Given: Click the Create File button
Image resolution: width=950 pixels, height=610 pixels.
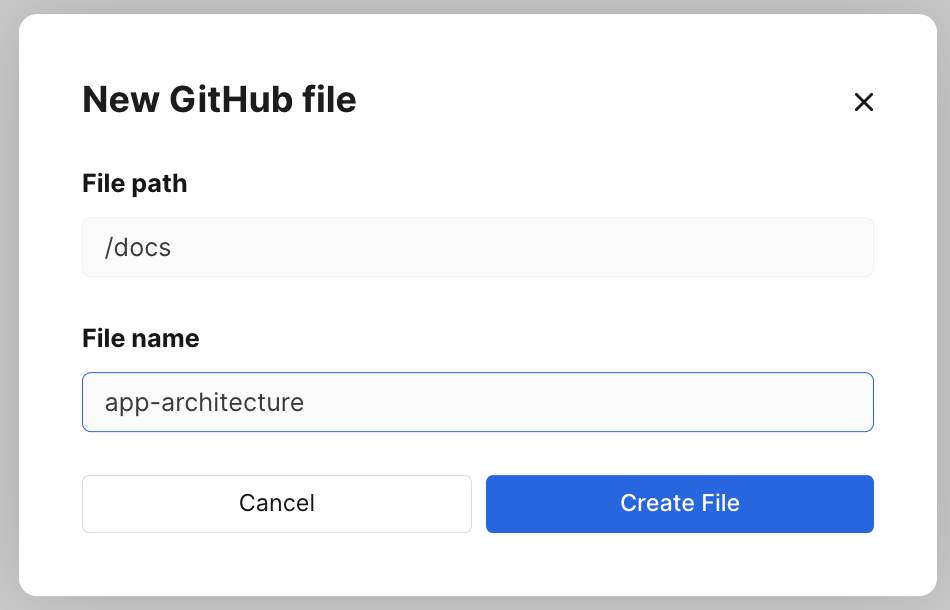Looking at the screenshot, I should click(680, 504).
